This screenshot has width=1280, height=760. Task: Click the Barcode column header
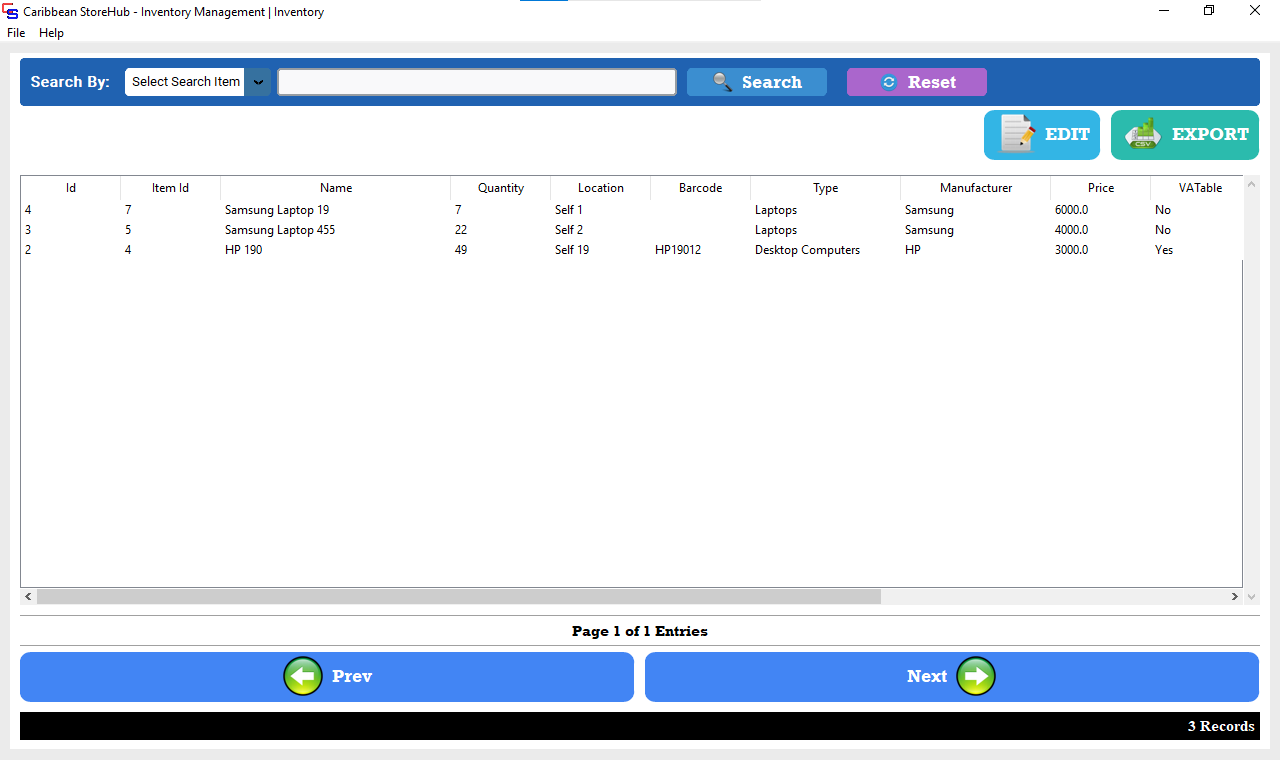coord(701,188)
